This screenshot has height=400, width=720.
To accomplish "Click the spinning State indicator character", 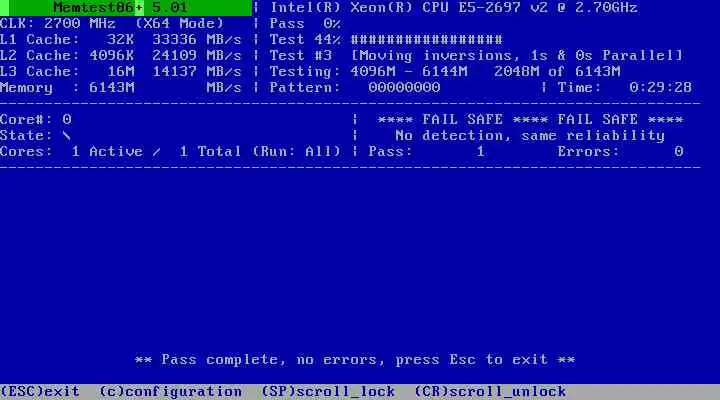I will [67, 135].
